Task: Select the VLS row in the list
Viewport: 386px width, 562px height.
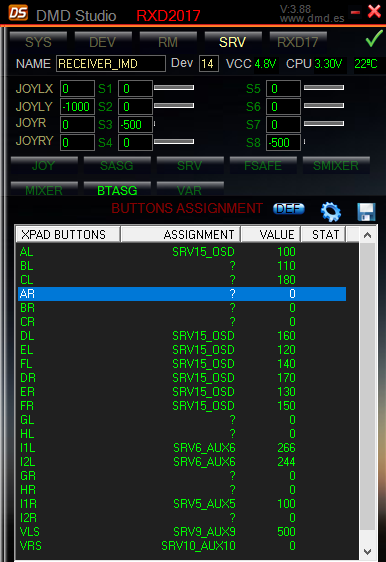Action: point(182,532)
